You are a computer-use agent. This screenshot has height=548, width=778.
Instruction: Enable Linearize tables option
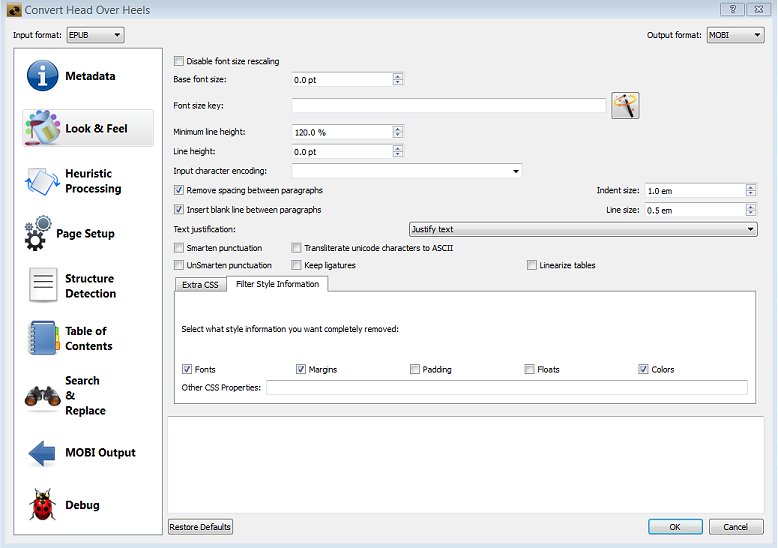tap(532, 265)
